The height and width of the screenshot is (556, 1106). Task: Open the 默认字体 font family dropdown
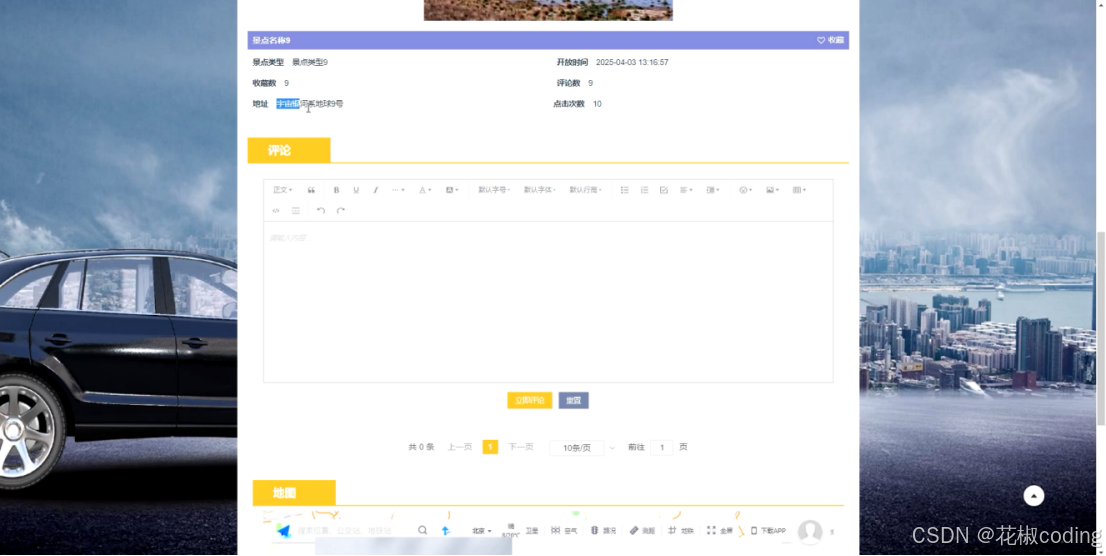[540, 191]
